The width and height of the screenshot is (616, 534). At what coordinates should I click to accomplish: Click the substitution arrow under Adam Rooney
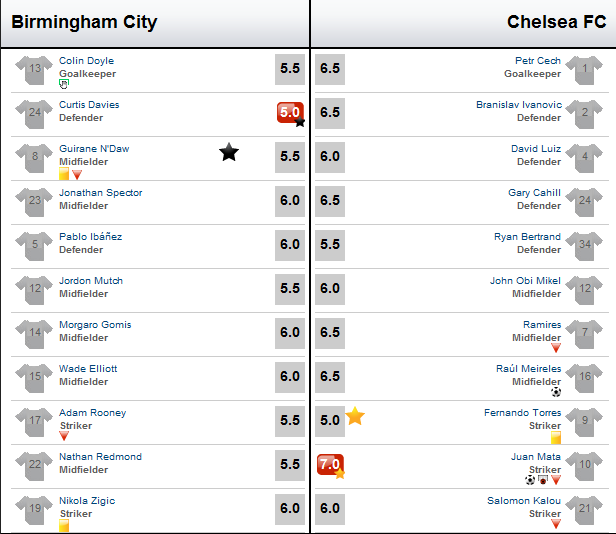pos(64,436)
